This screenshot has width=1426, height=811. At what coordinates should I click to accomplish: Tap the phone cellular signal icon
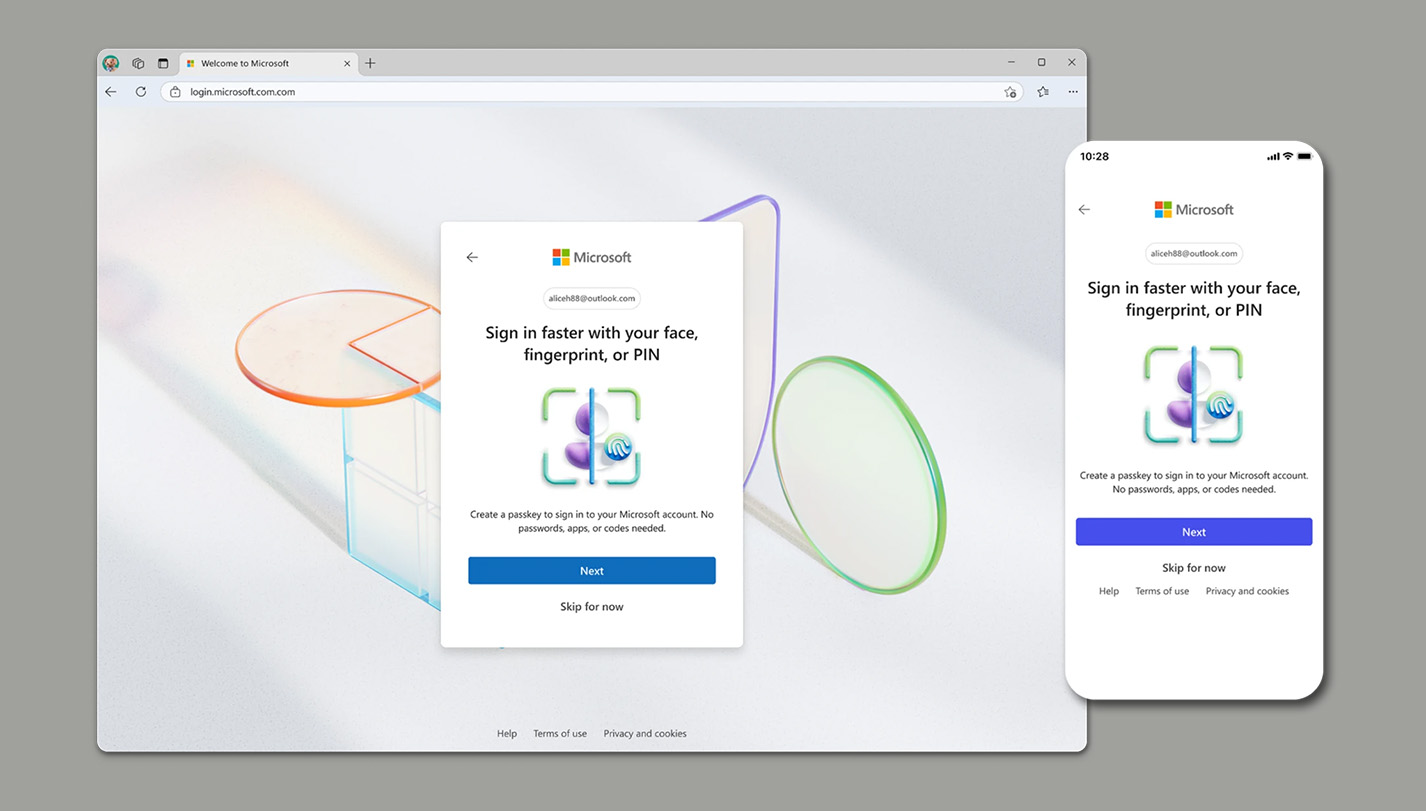(1273, 157)
